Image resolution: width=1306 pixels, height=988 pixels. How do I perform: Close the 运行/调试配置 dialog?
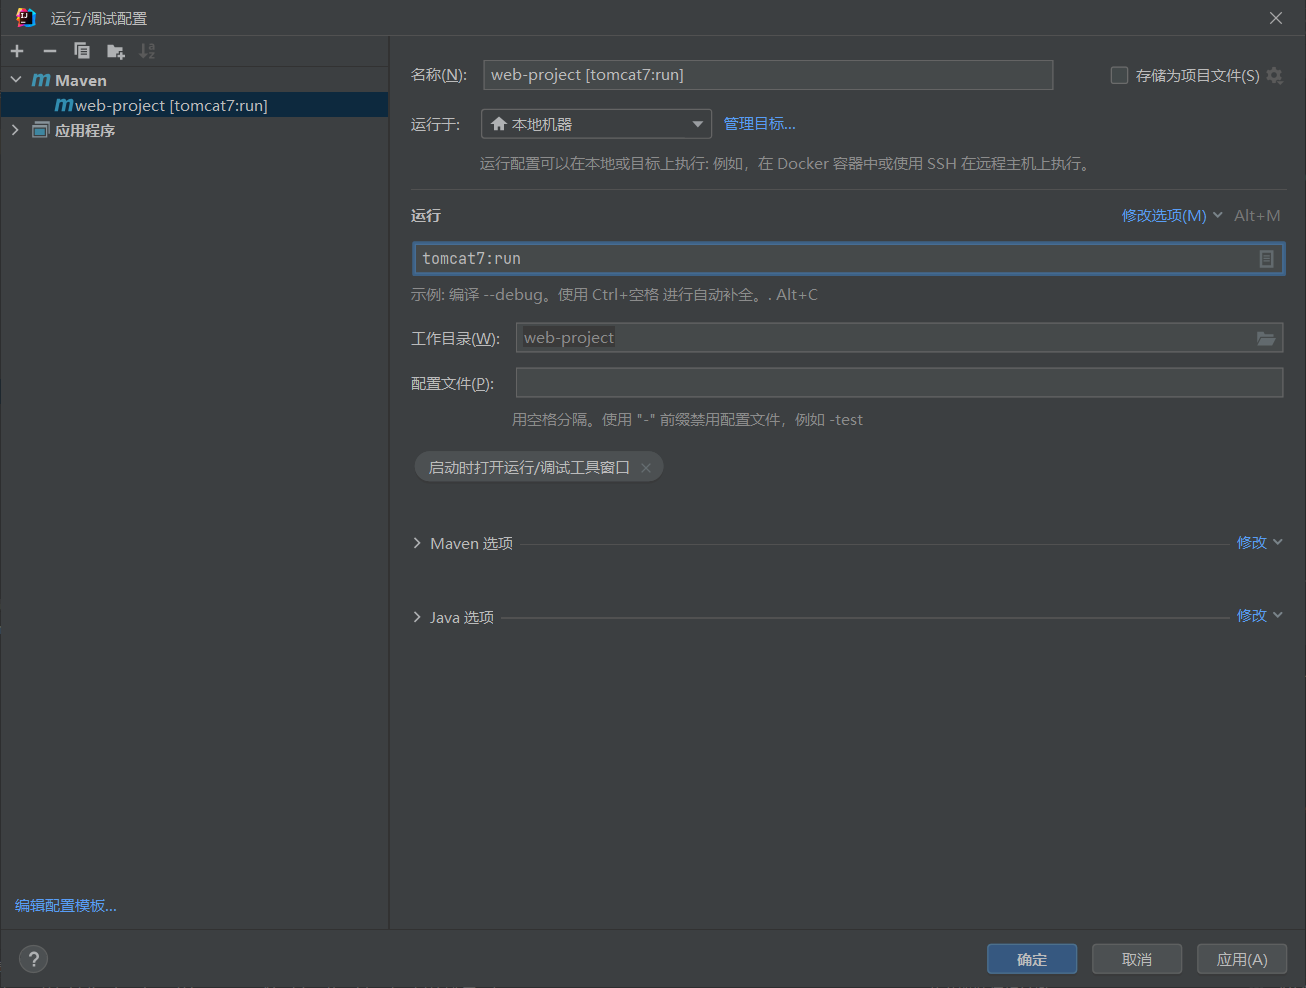pos(1276,18)
